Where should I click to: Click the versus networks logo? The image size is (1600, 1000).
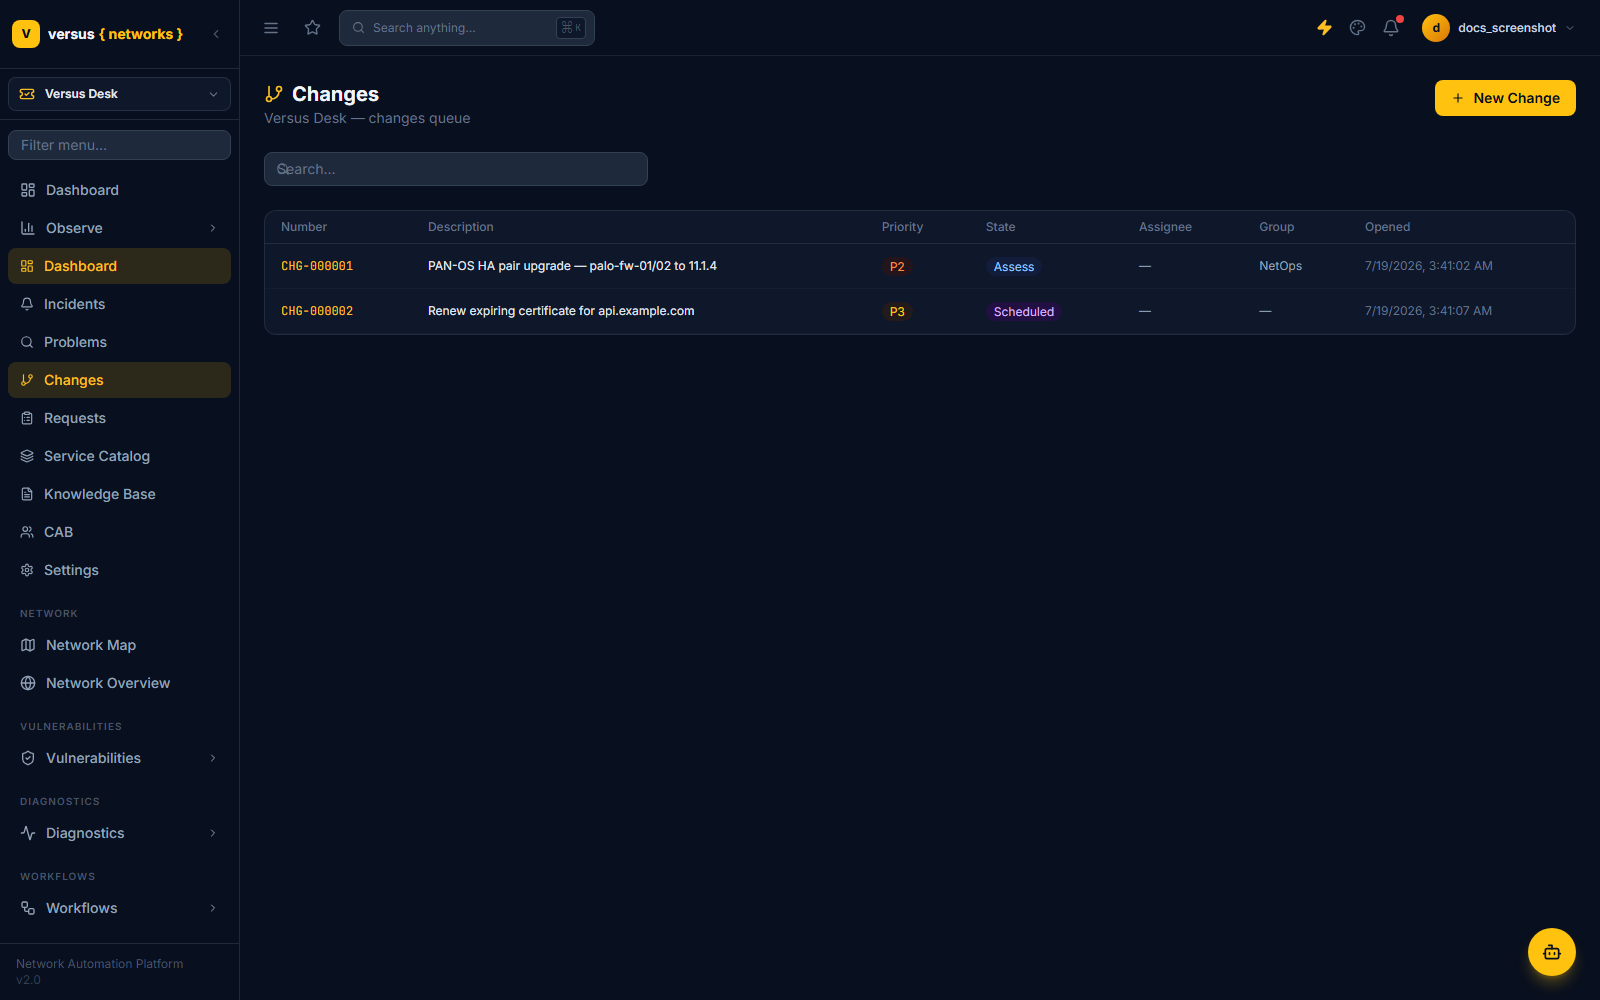tap(98, 34)
